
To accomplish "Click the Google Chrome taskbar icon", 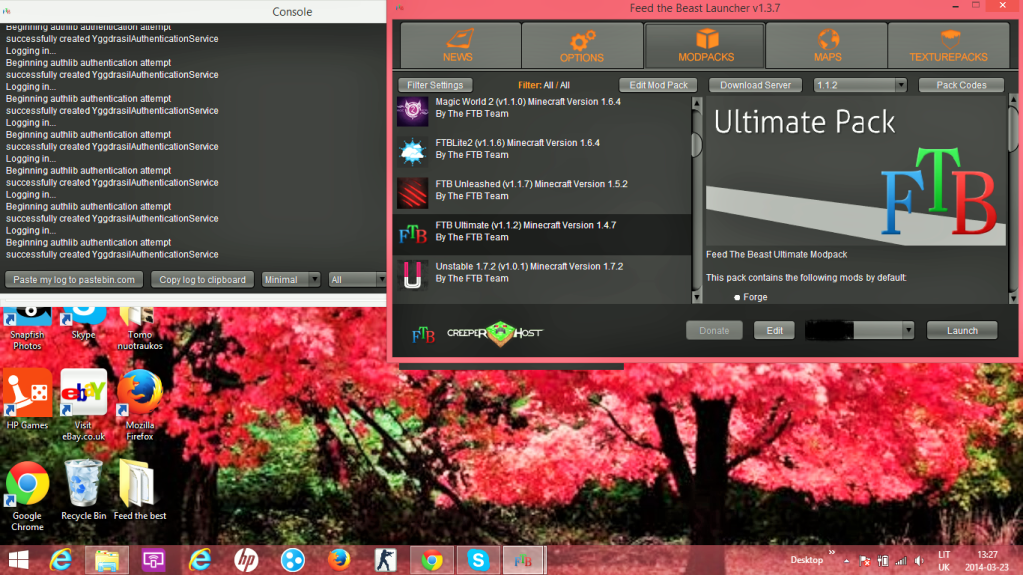I will (x=431, y=560).
